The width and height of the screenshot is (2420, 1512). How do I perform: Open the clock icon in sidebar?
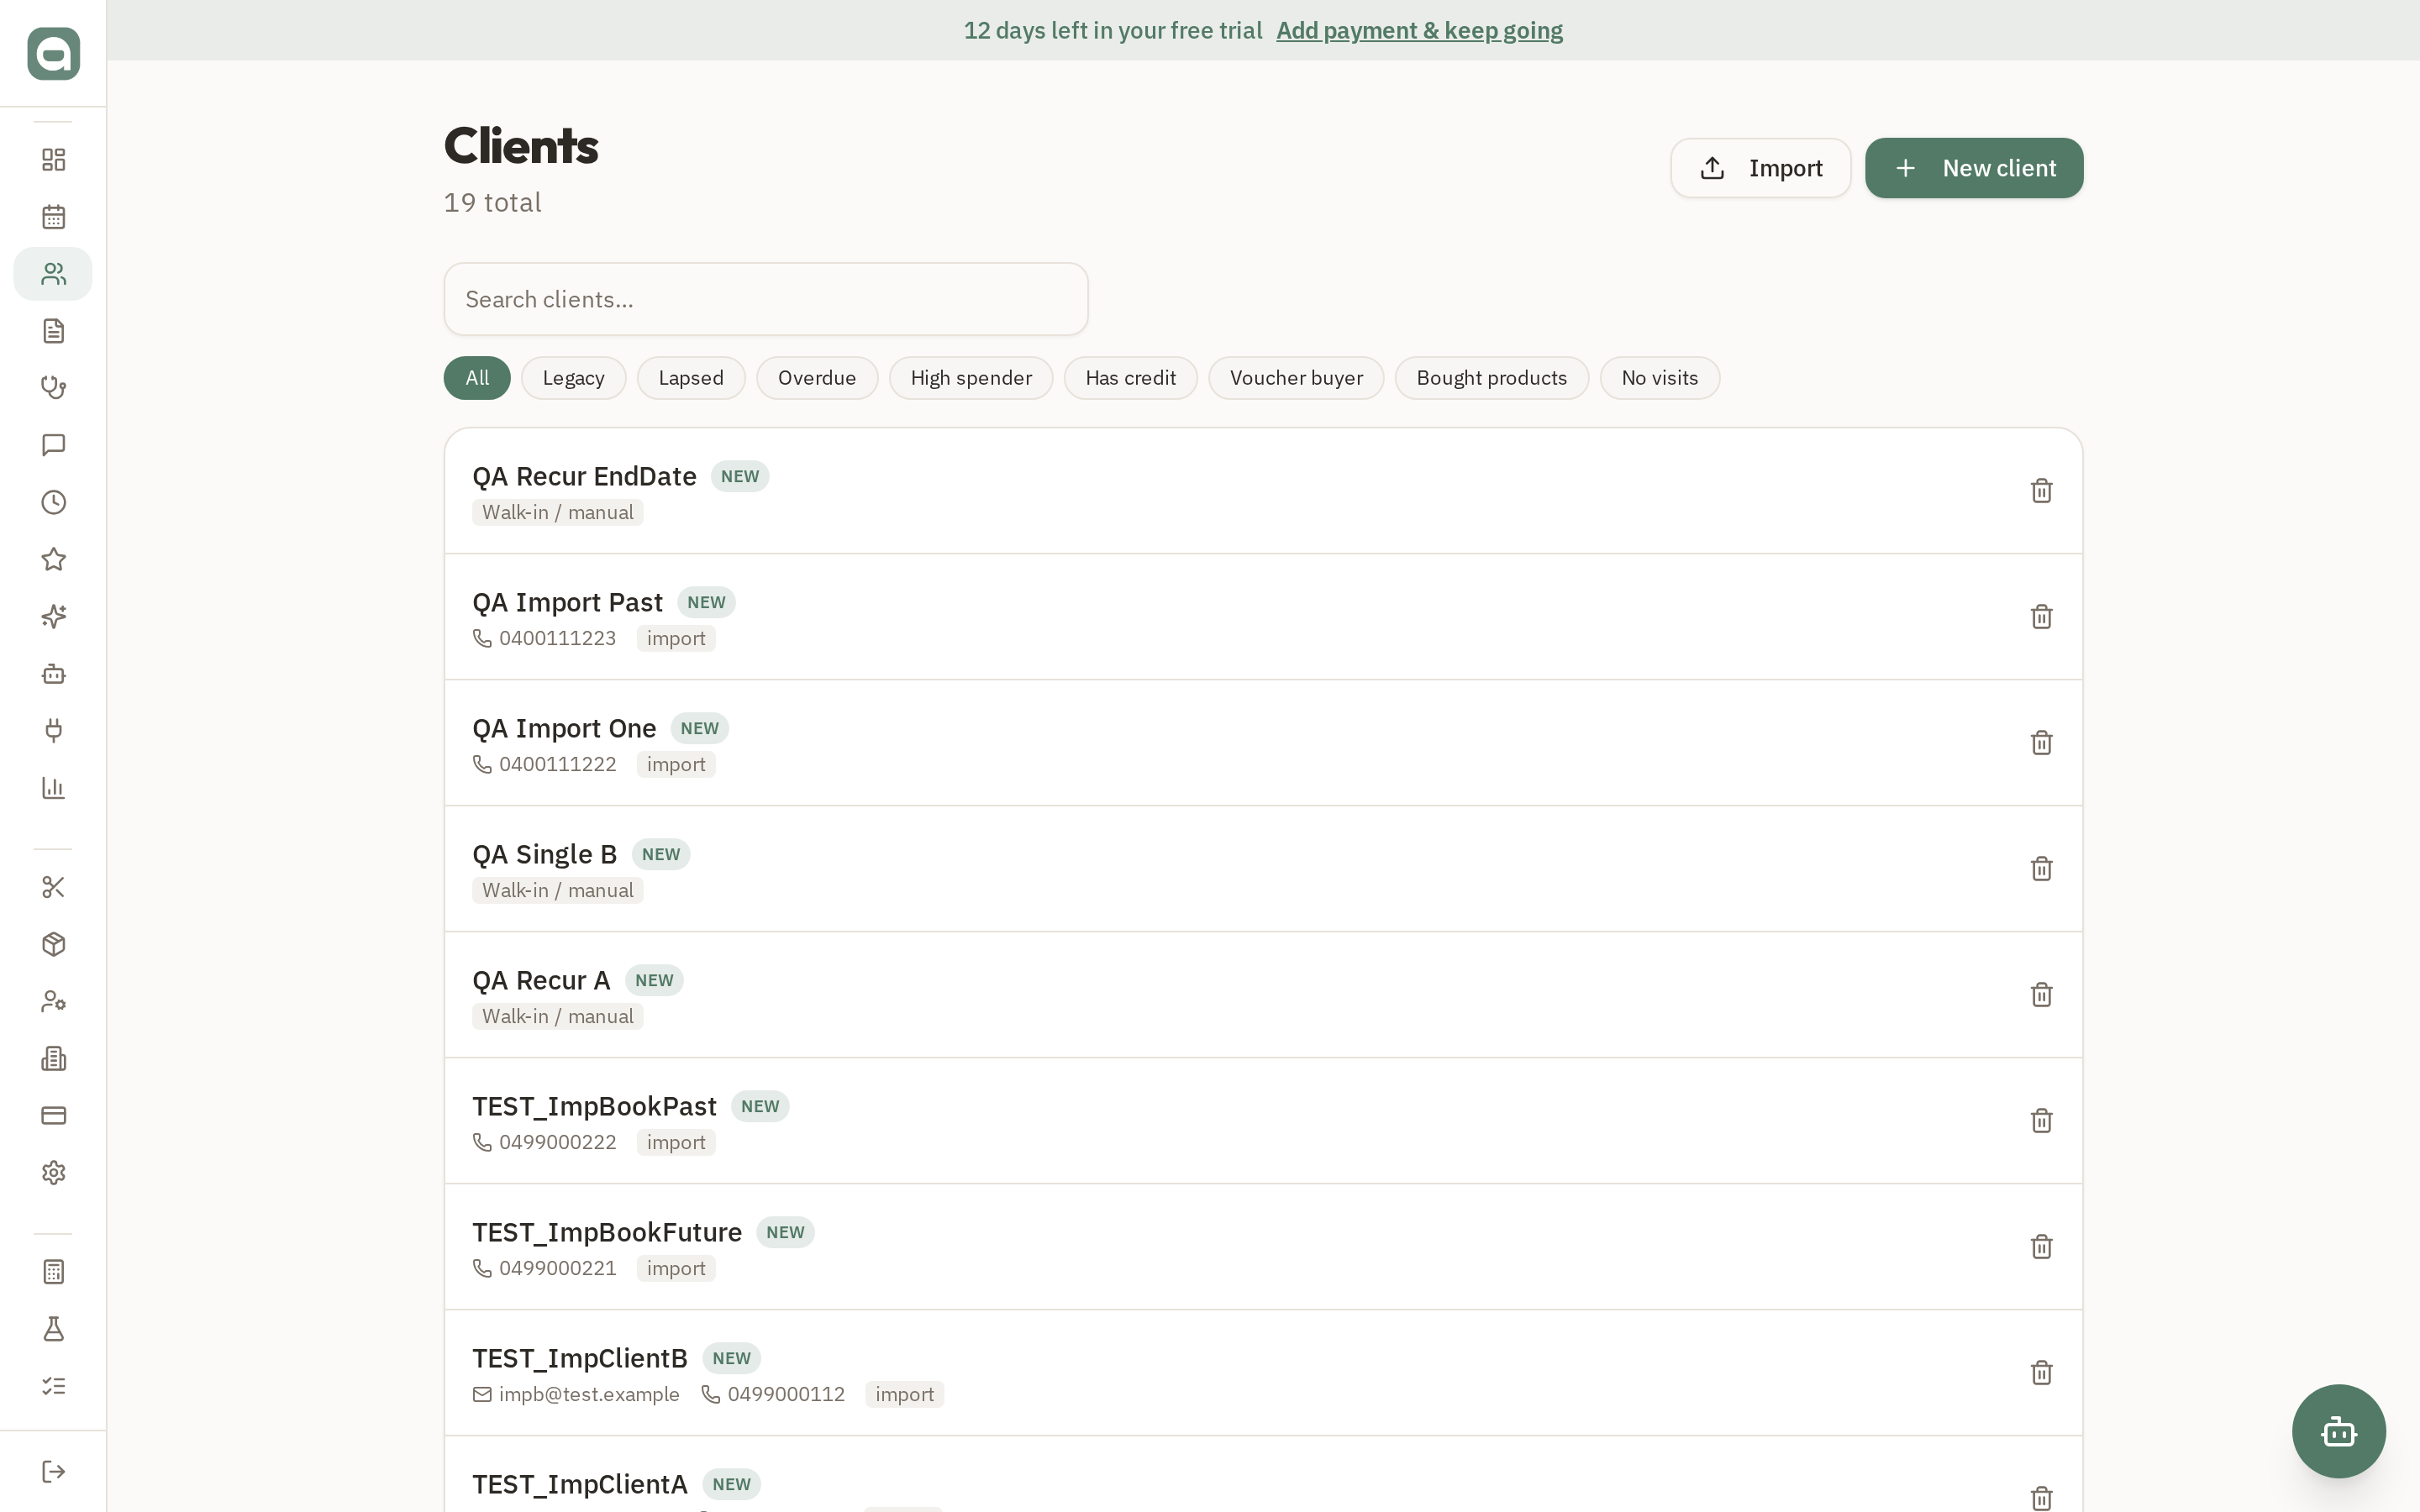[x=53, y=502]
